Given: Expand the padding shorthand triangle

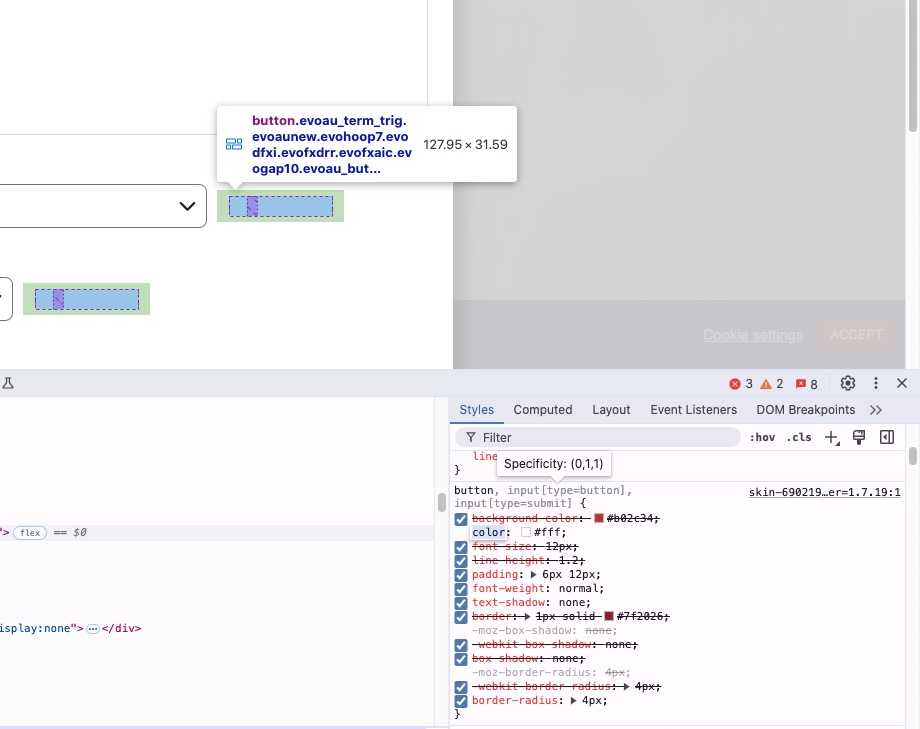Looking at the screenshot, I should point(534,575).
